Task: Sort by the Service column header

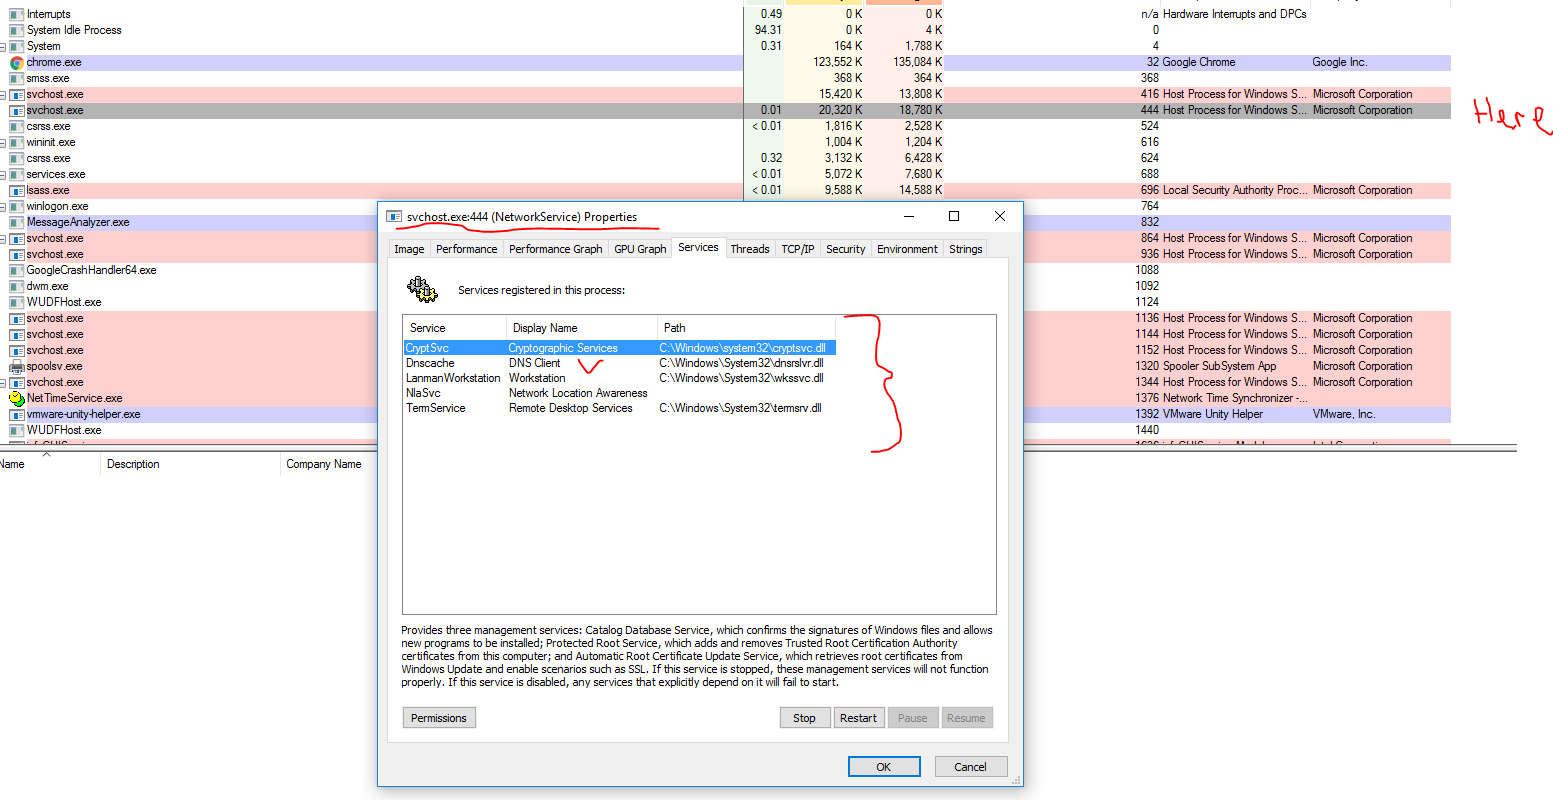Action: [455, 328]
